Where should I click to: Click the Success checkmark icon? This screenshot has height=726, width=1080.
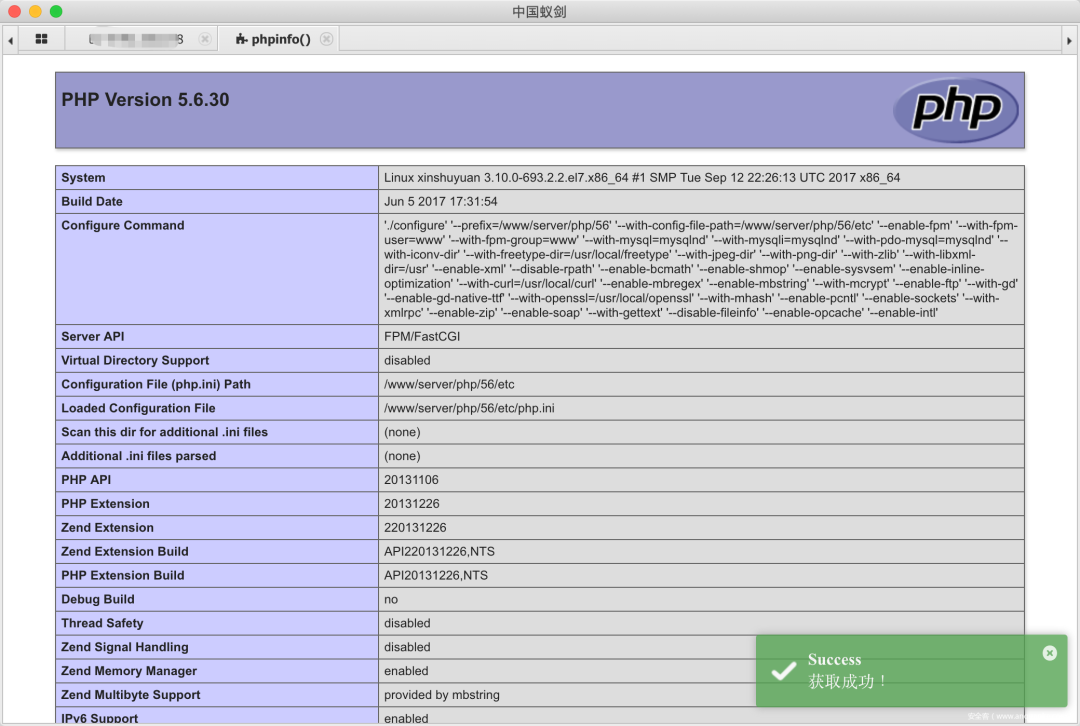click(x=783, y=670)
